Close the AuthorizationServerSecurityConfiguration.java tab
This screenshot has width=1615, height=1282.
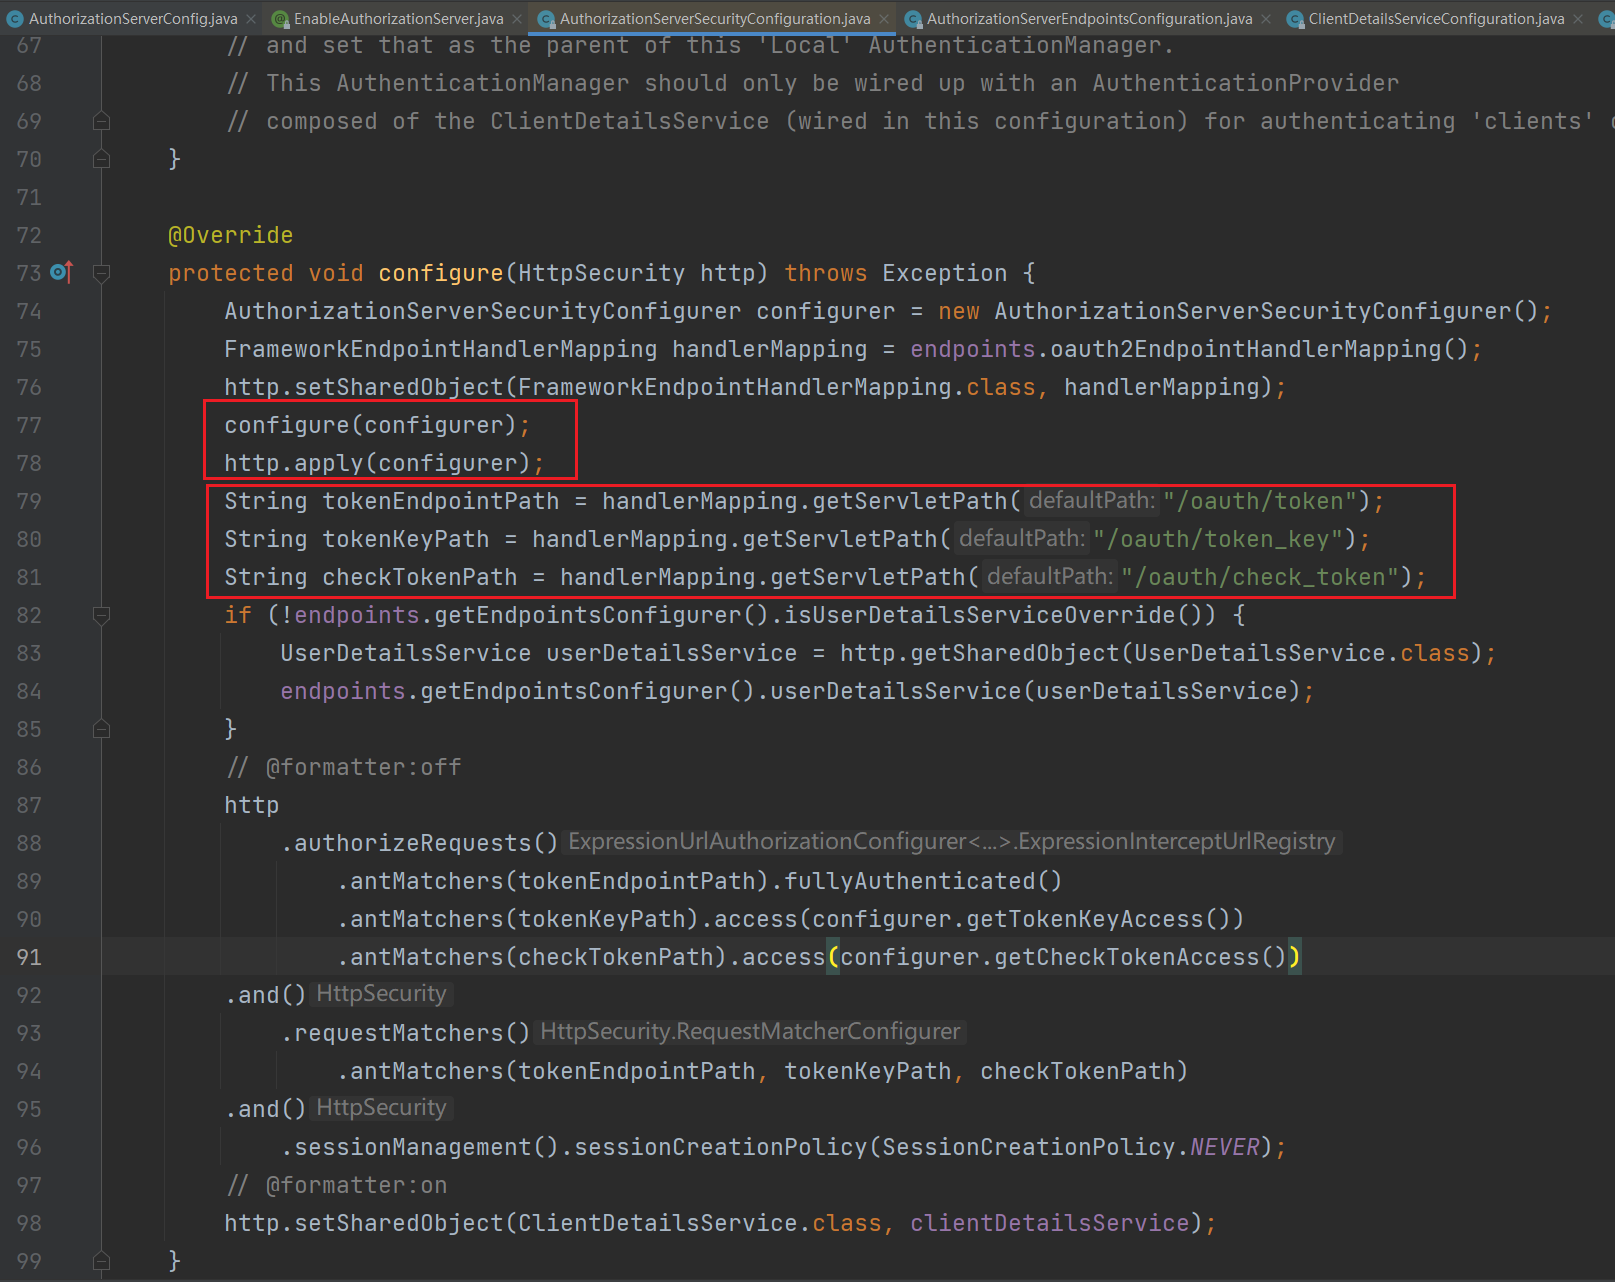coord(884,19)
